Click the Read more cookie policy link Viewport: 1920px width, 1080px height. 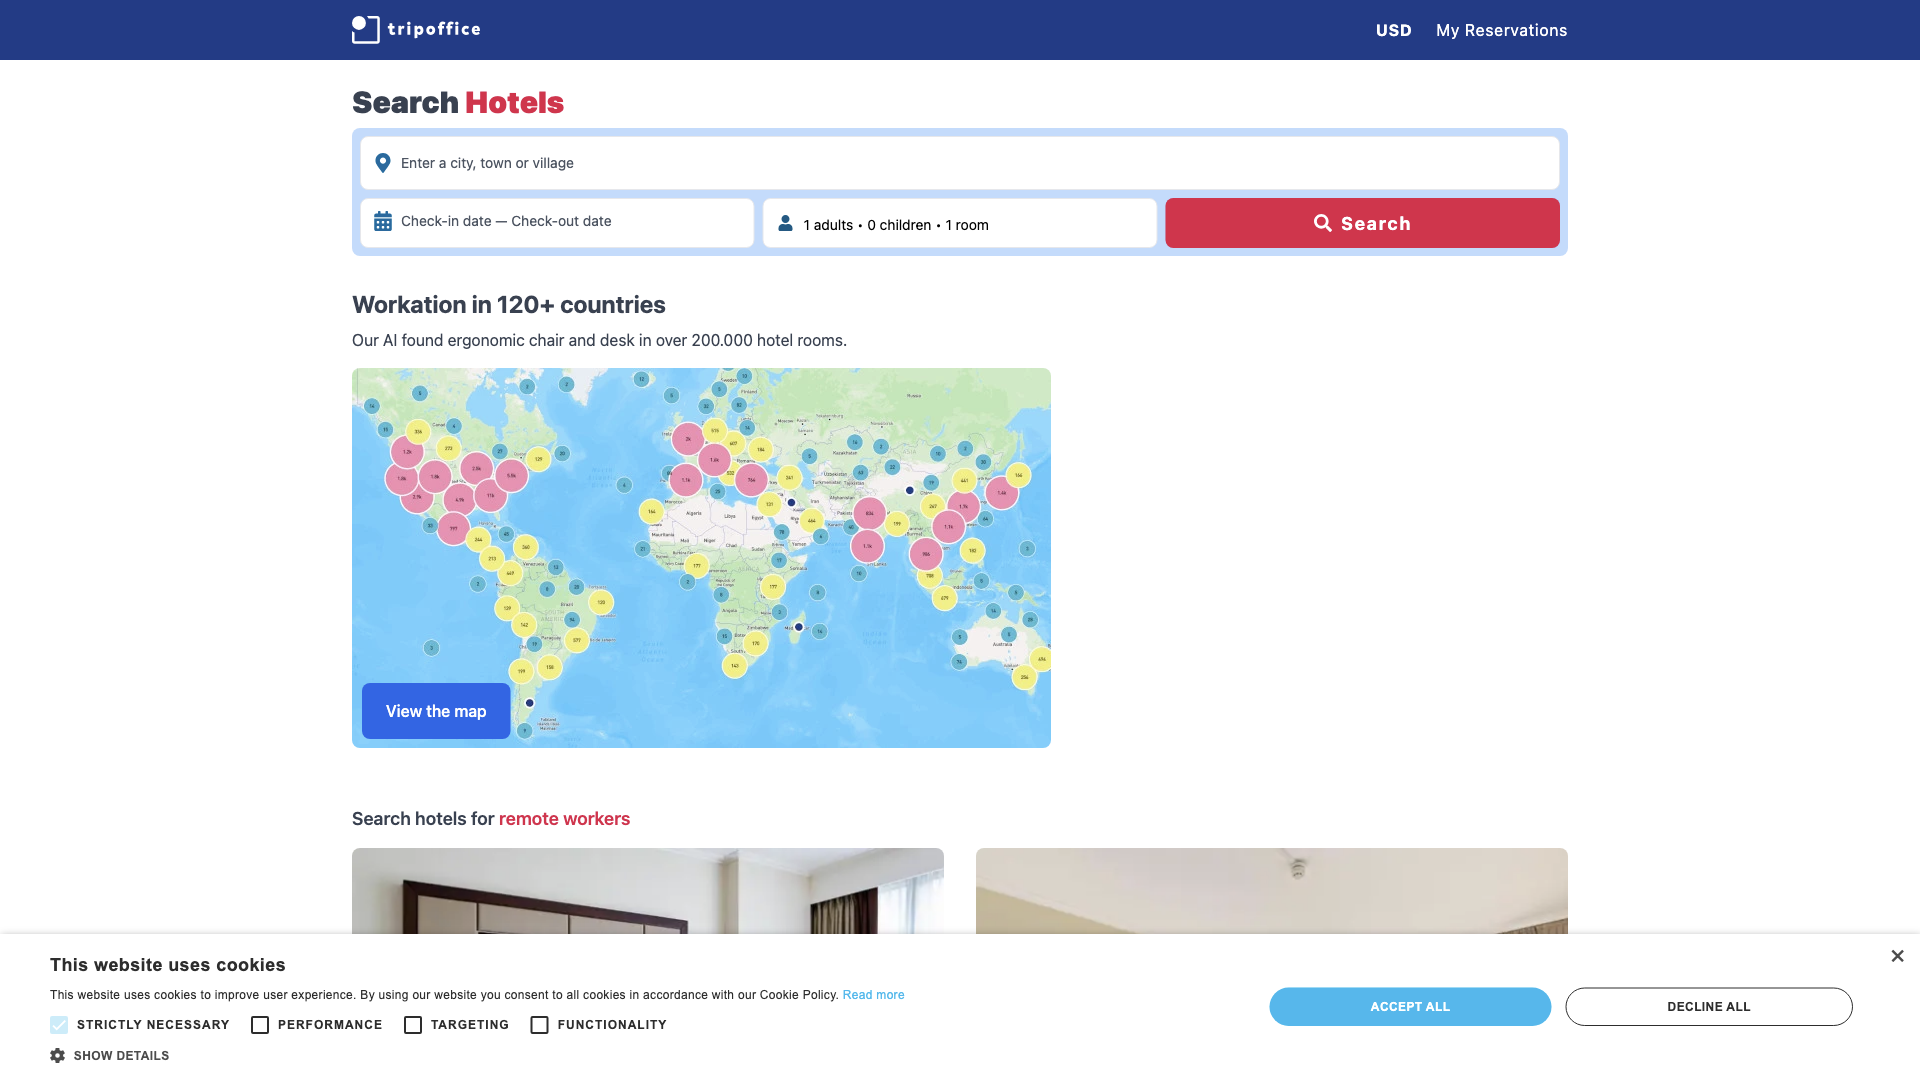(872, 994)
